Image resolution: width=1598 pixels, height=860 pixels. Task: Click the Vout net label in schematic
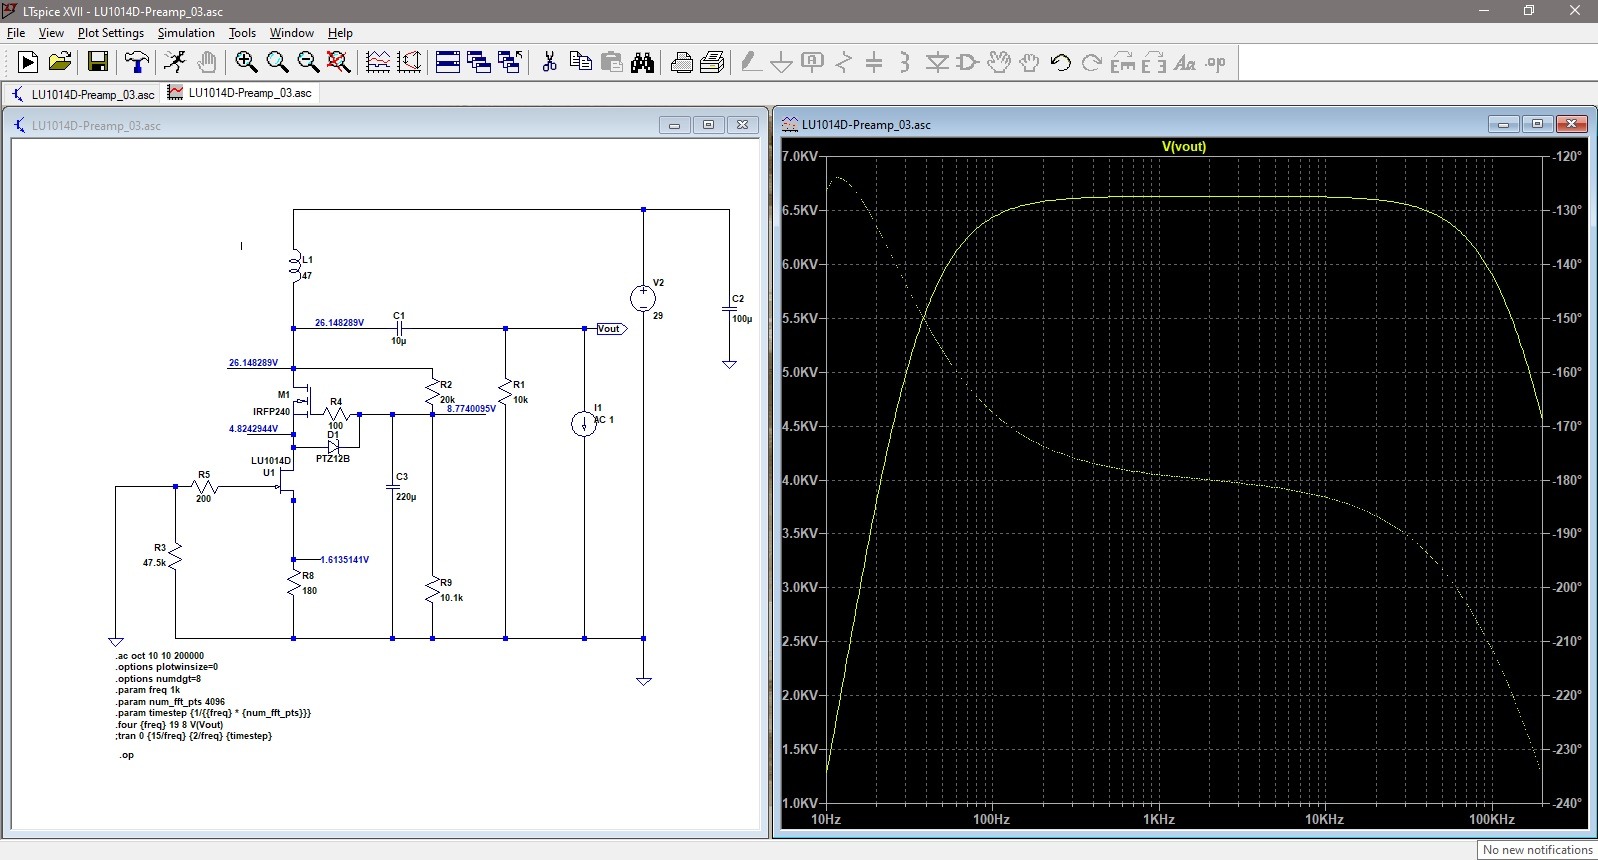pos(609,329)
